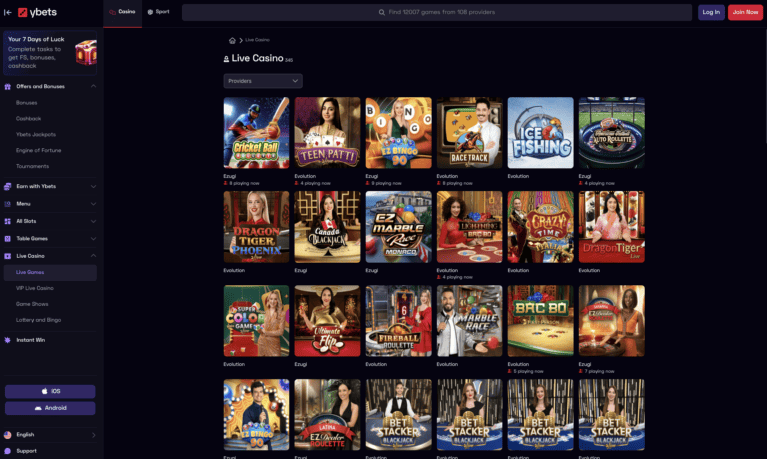Open the Cricket Ball game thumbnail

(256, 133)
